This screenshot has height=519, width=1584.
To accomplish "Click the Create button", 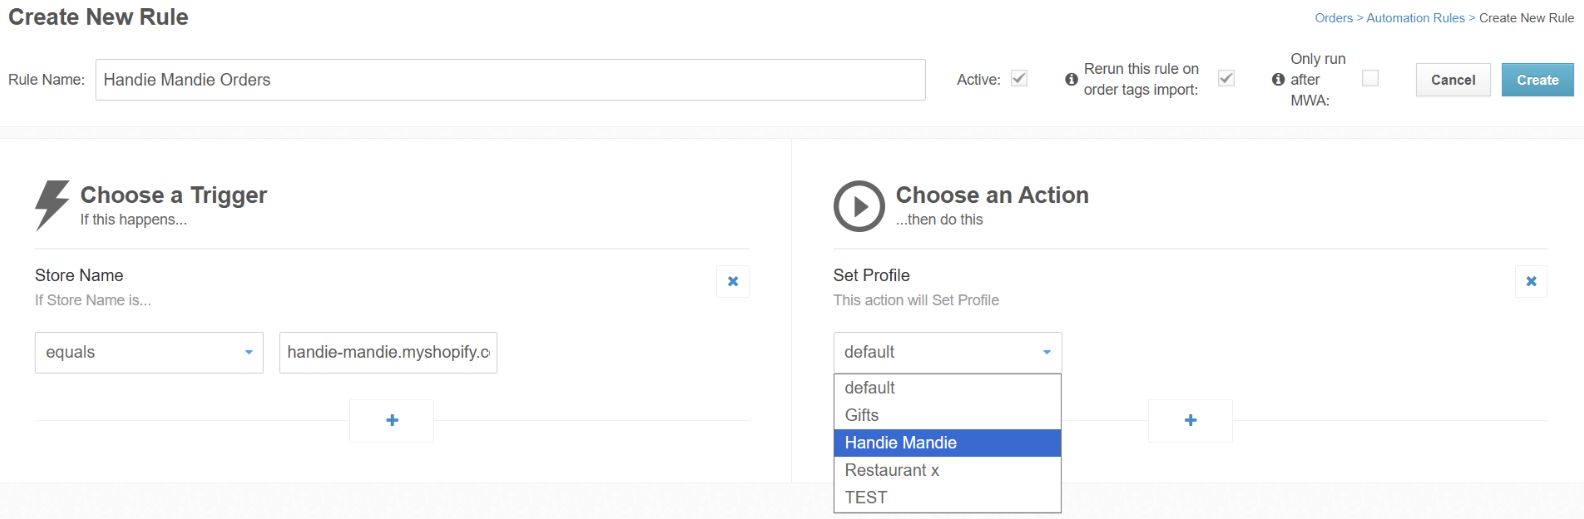I will tap(1537, 80).
